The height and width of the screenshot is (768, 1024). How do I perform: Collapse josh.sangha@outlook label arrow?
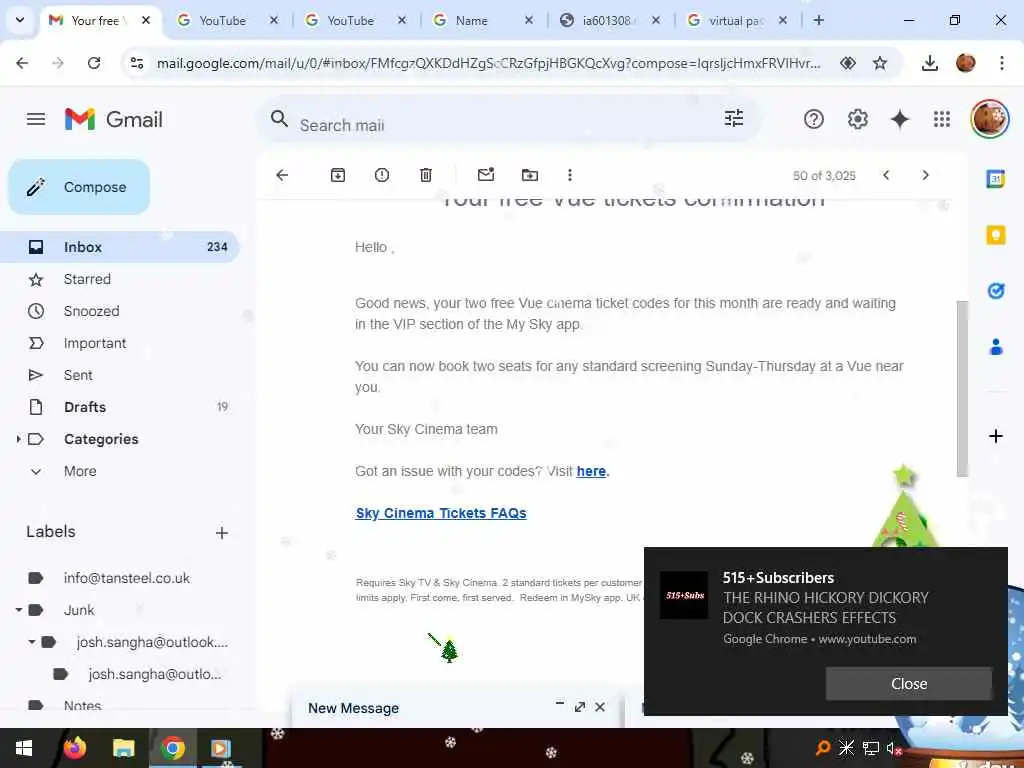[x=31, y=642]
